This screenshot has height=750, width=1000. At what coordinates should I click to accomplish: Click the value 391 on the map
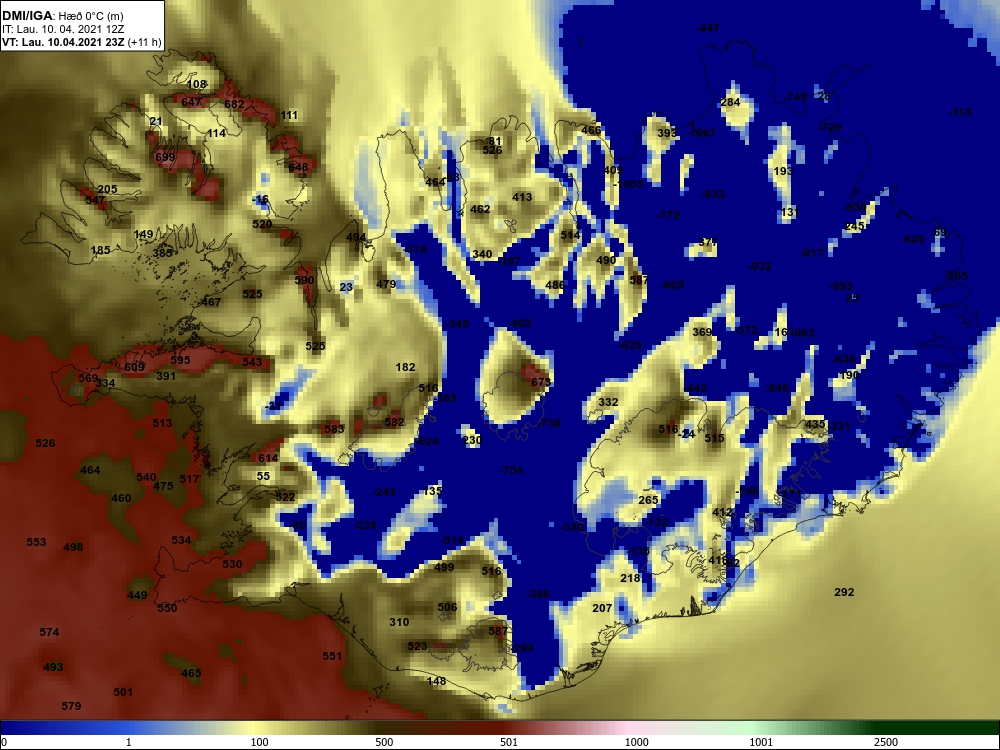166,376
